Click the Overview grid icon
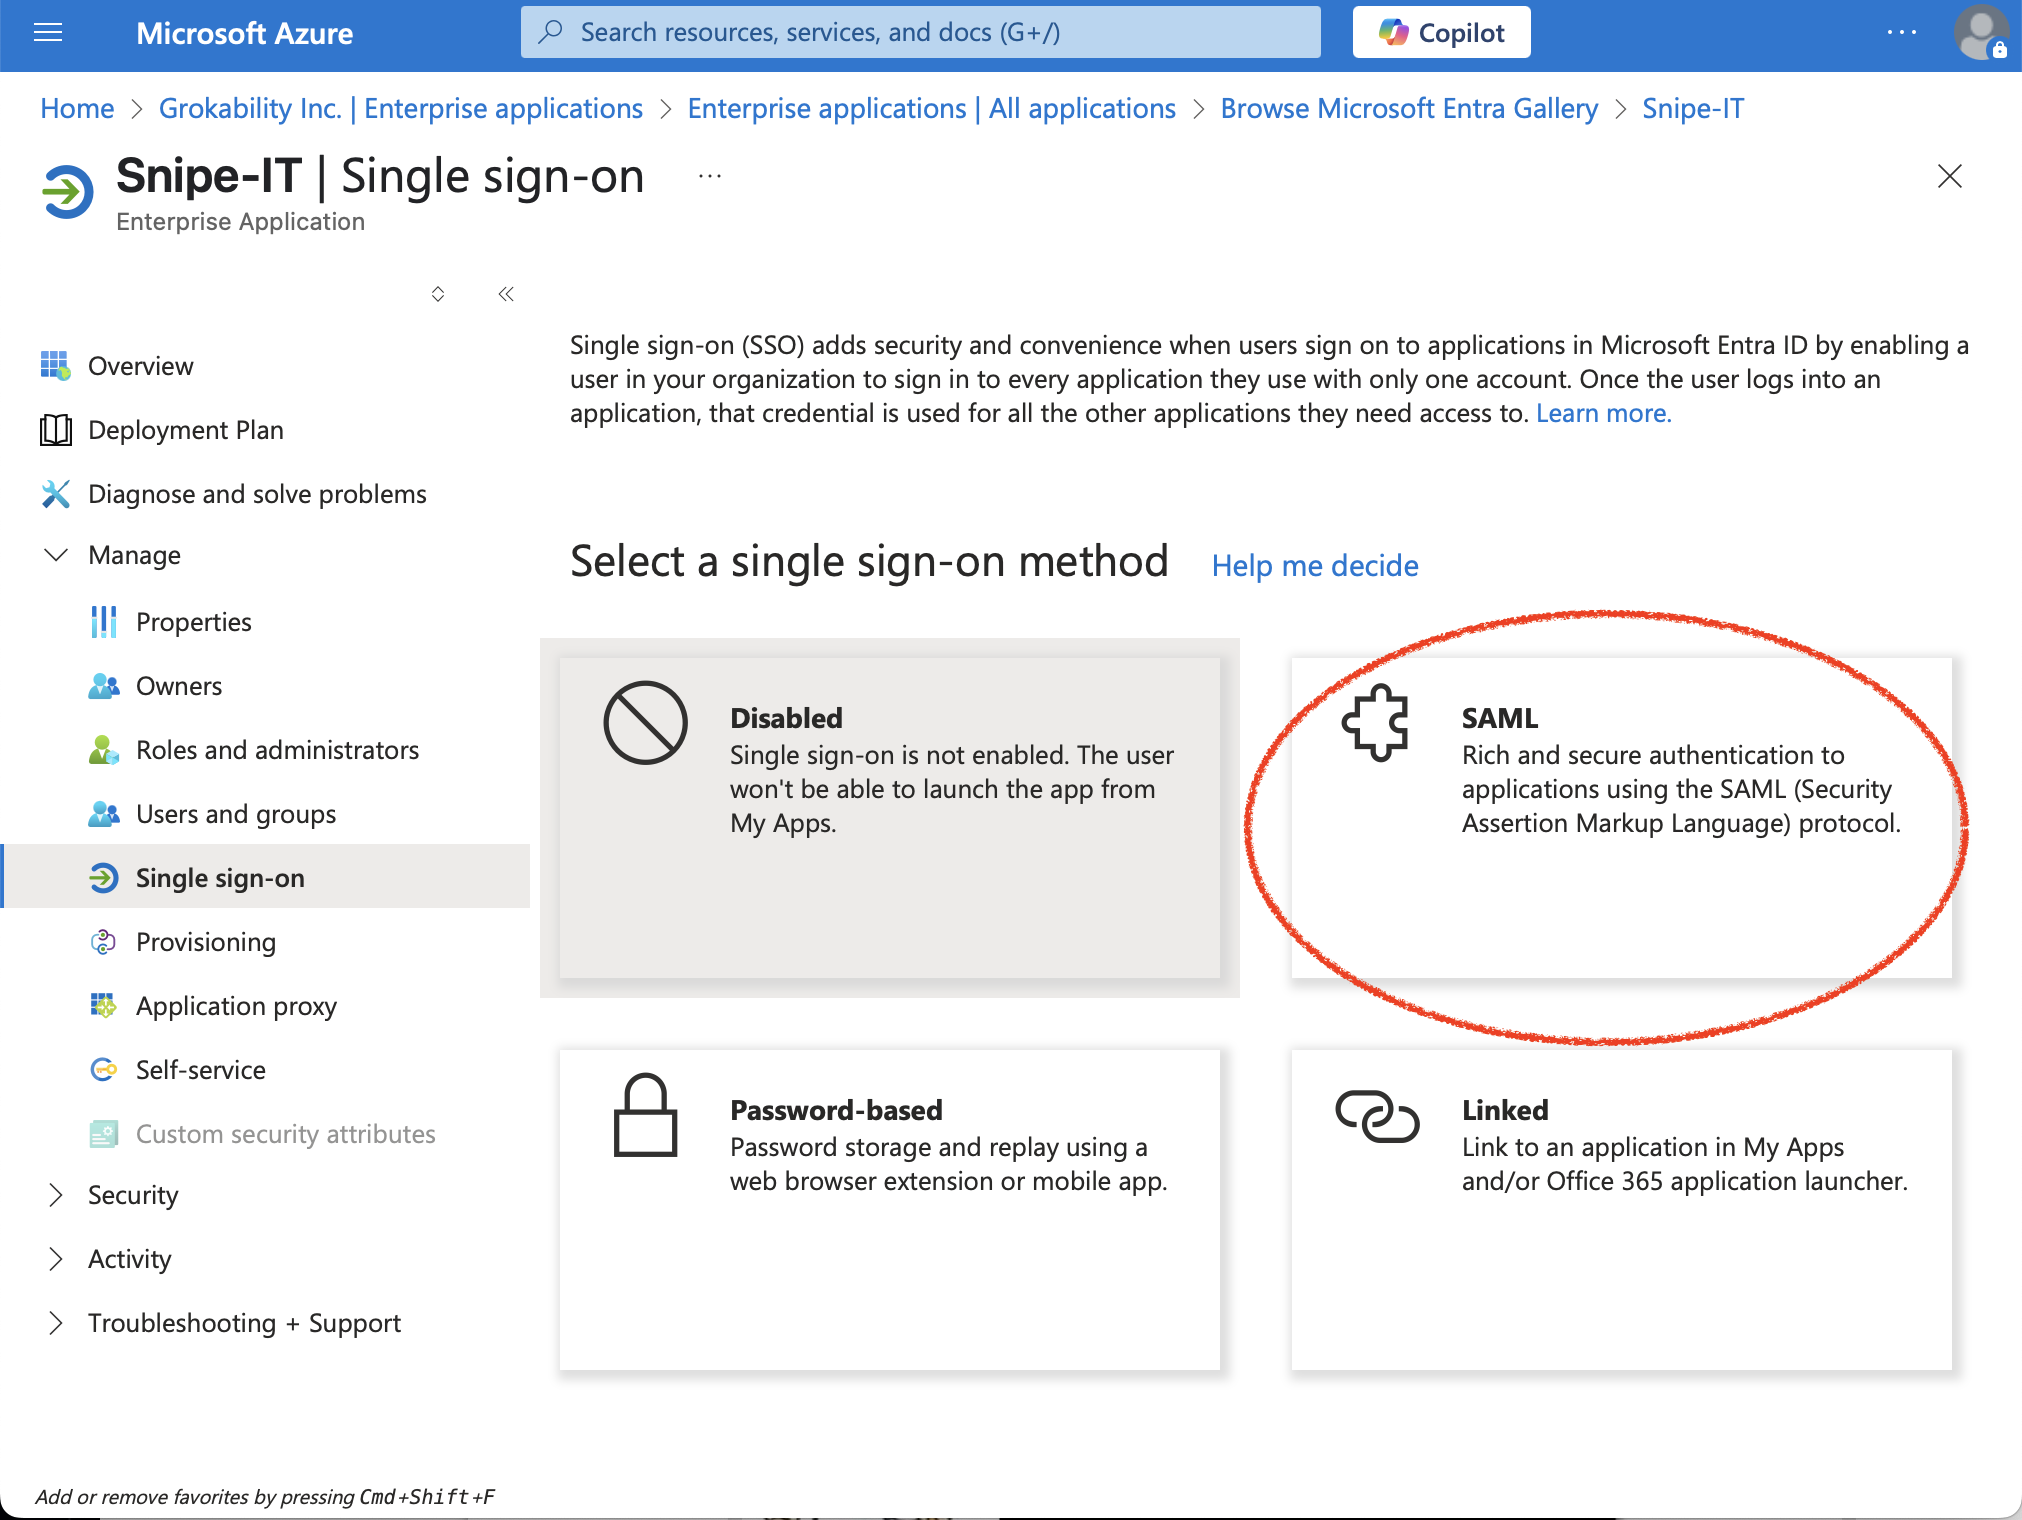Image resolution: width=2022 pixels, height=1520 pixels. tap(56, 366)
